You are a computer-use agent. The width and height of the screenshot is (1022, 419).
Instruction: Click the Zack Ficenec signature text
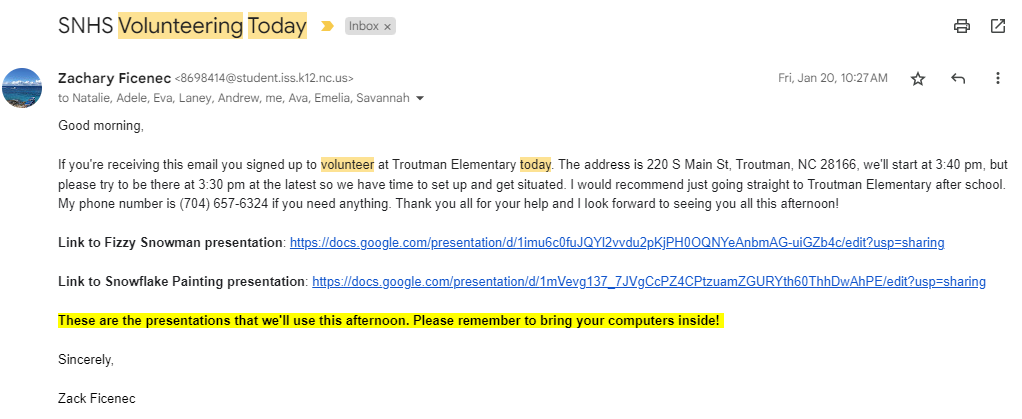point(96,399)
